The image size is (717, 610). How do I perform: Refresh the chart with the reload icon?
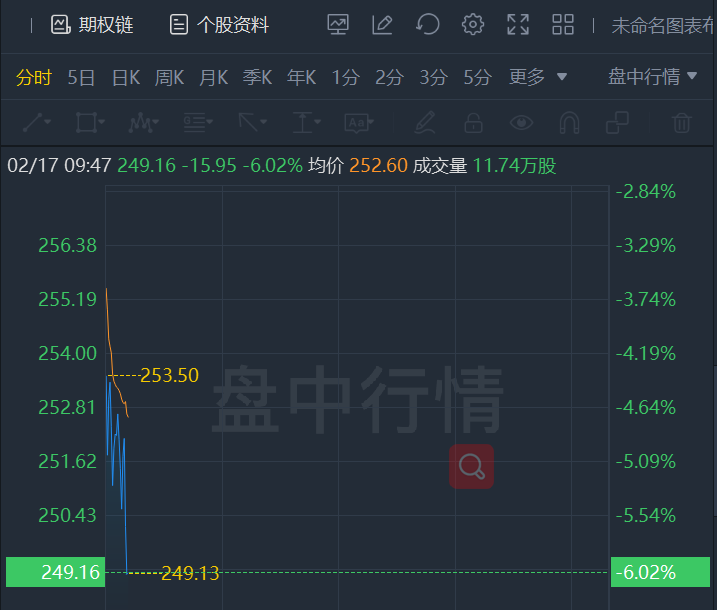click(428, 24)
